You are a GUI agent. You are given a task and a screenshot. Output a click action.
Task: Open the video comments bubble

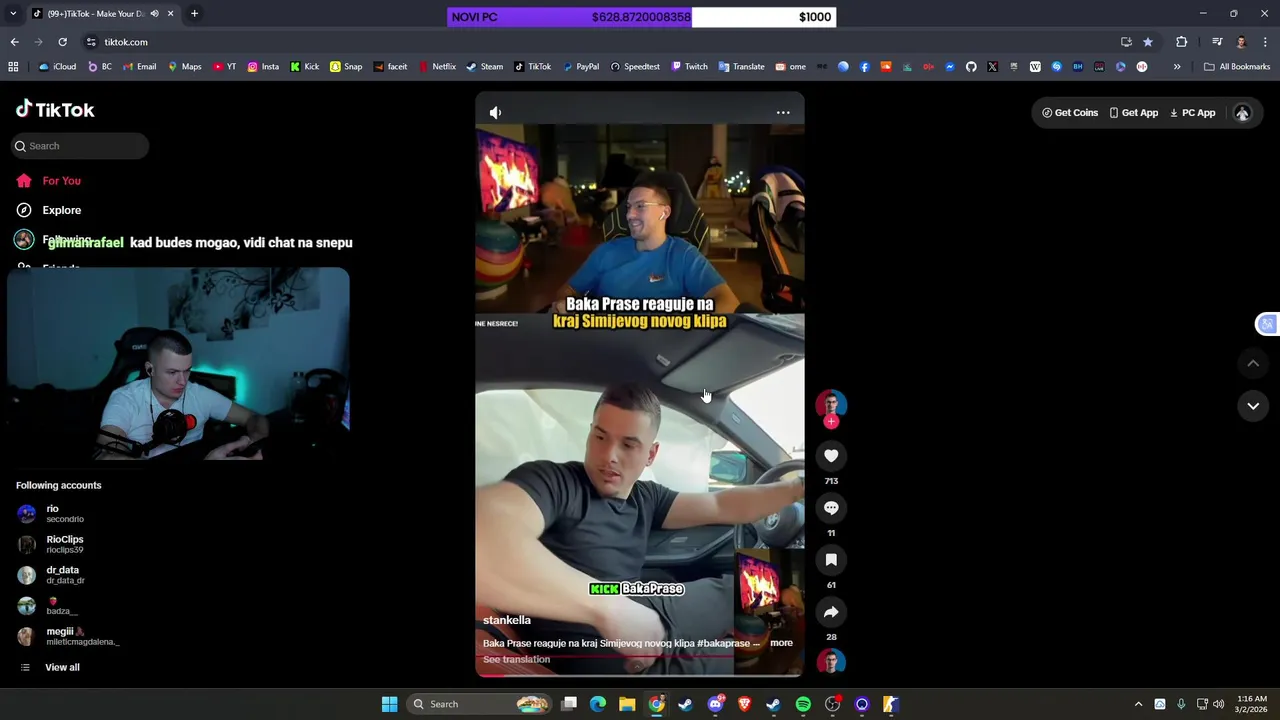coord(831,508)
